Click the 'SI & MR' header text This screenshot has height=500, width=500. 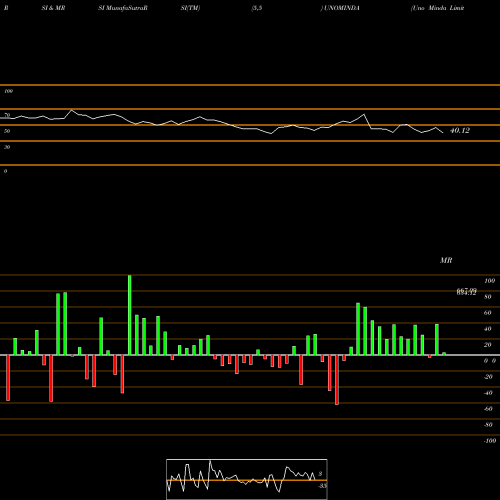click(53, 8)
